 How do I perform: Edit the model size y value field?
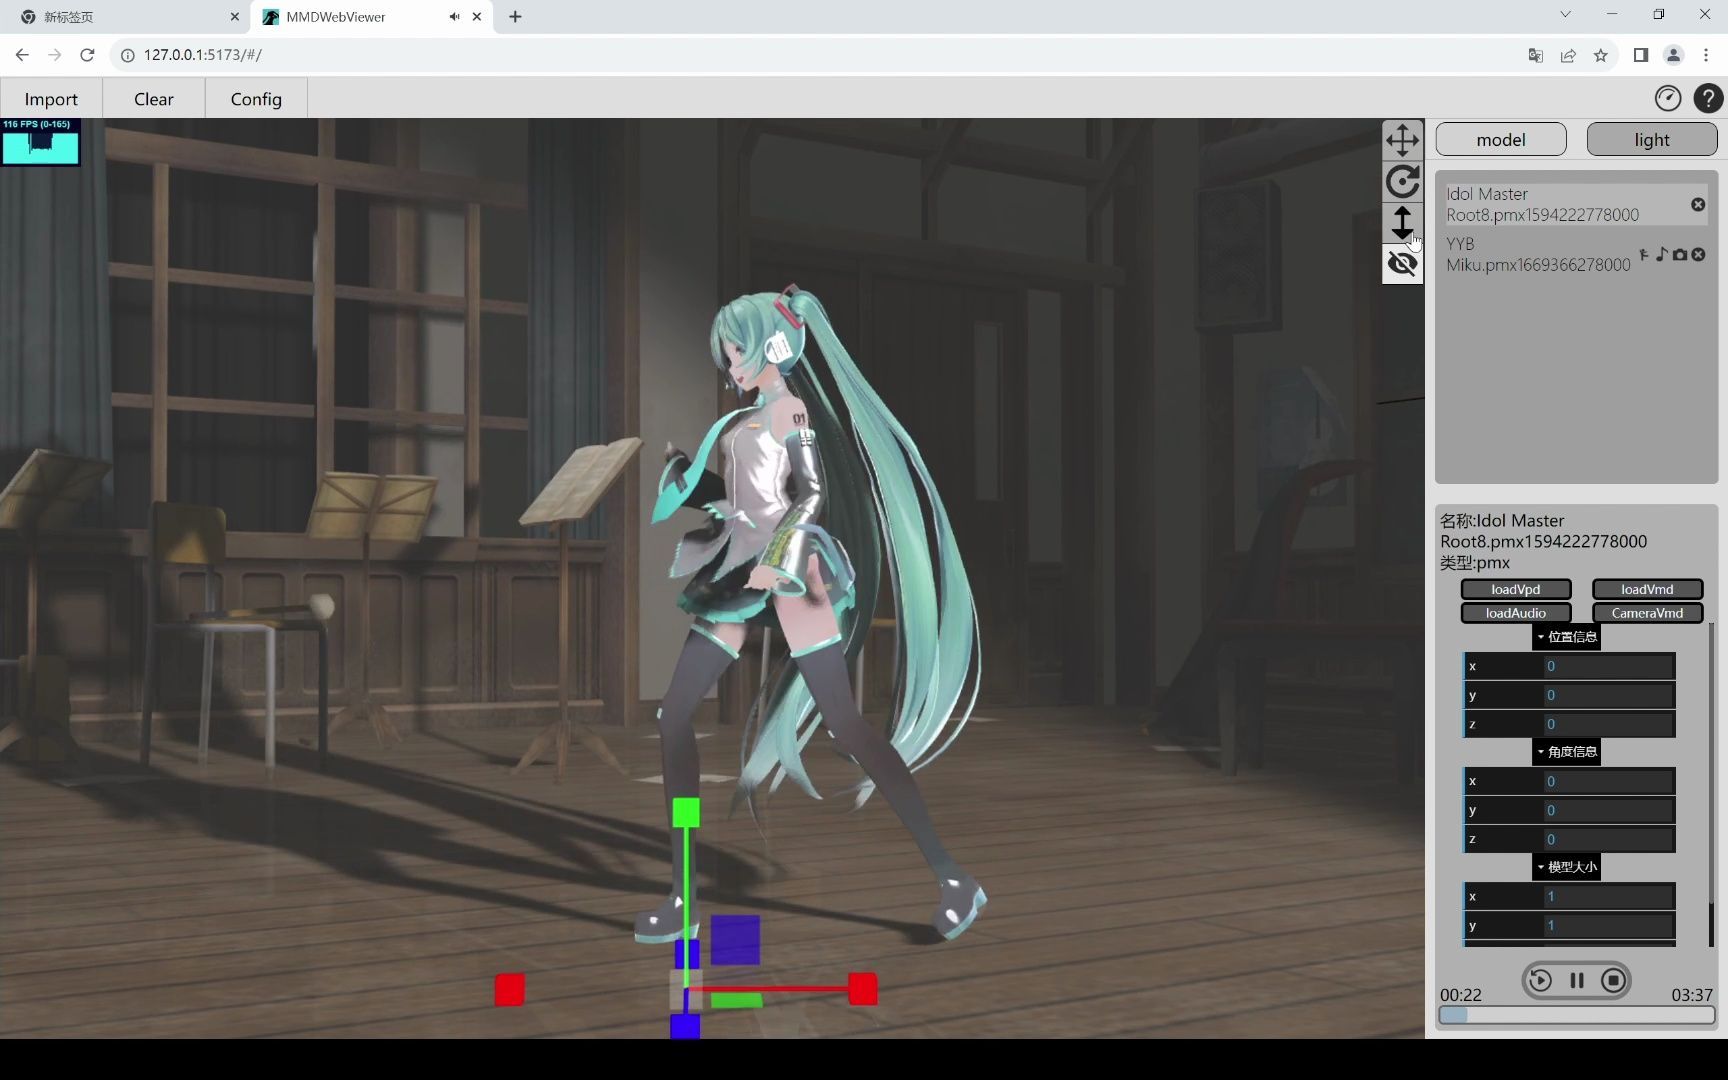pos(1608,925)
